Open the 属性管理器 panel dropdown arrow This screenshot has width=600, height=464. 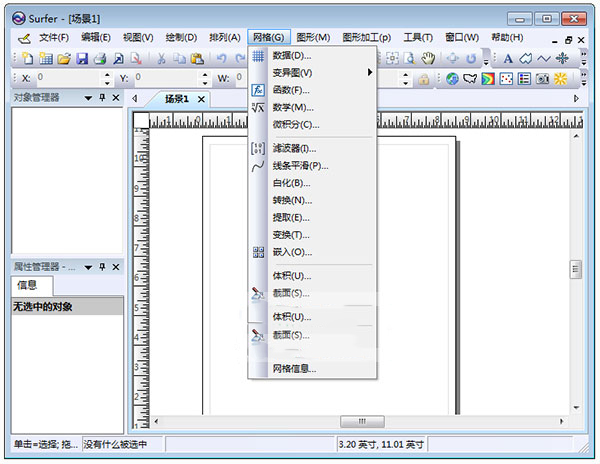(x=88, y=267)
